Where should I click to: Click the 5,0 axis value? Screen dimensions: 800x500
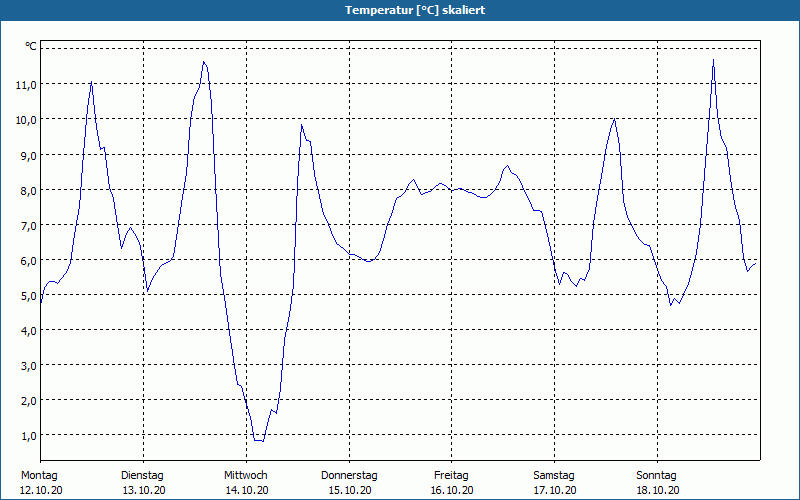(x=29, y=296)
